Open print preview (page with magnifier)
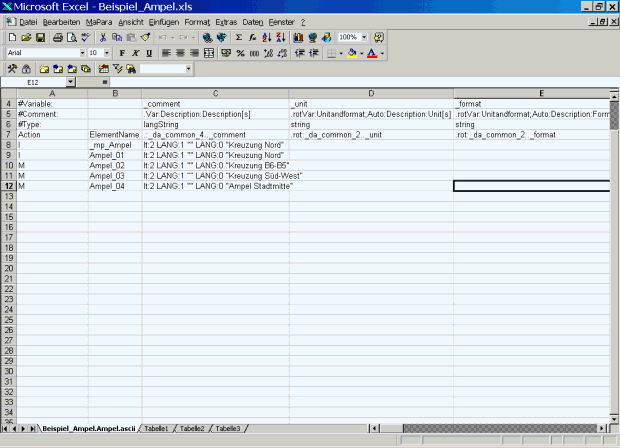The height and width of the screenshot is (448, 620). [x=72, y=38]
